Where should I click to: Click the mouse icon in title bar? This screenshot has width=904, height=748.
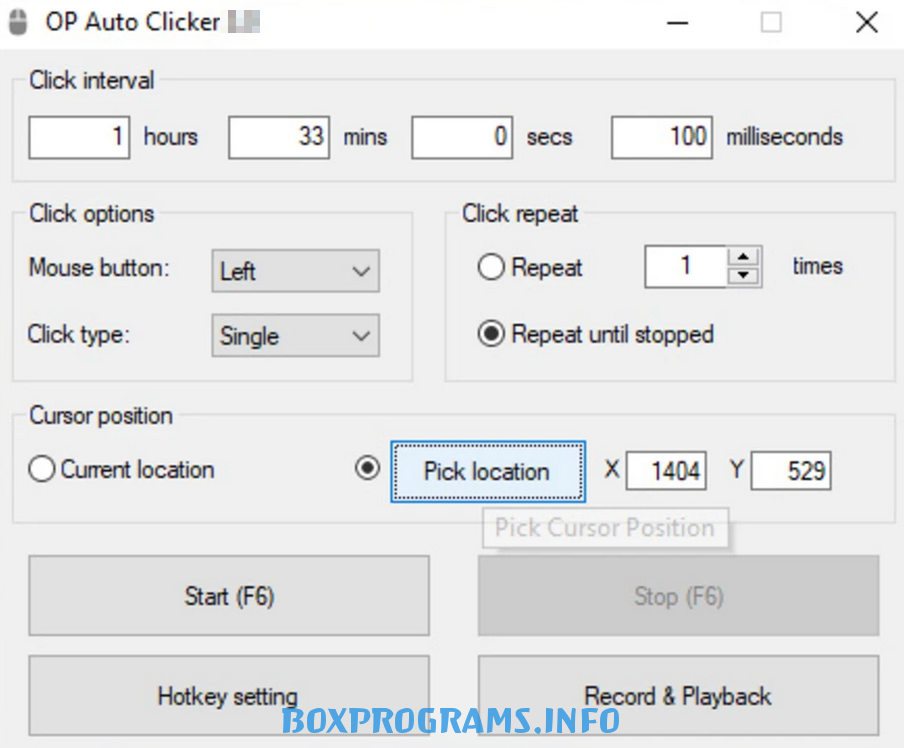(x=17, y=22)
